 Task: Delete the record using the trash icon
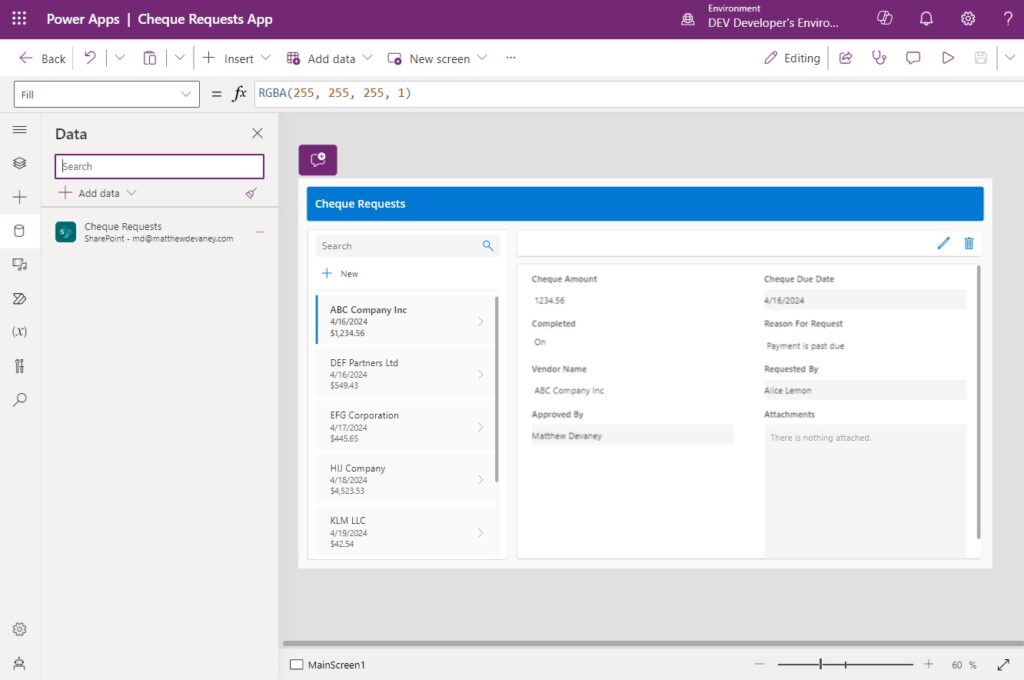click(968, 243)
